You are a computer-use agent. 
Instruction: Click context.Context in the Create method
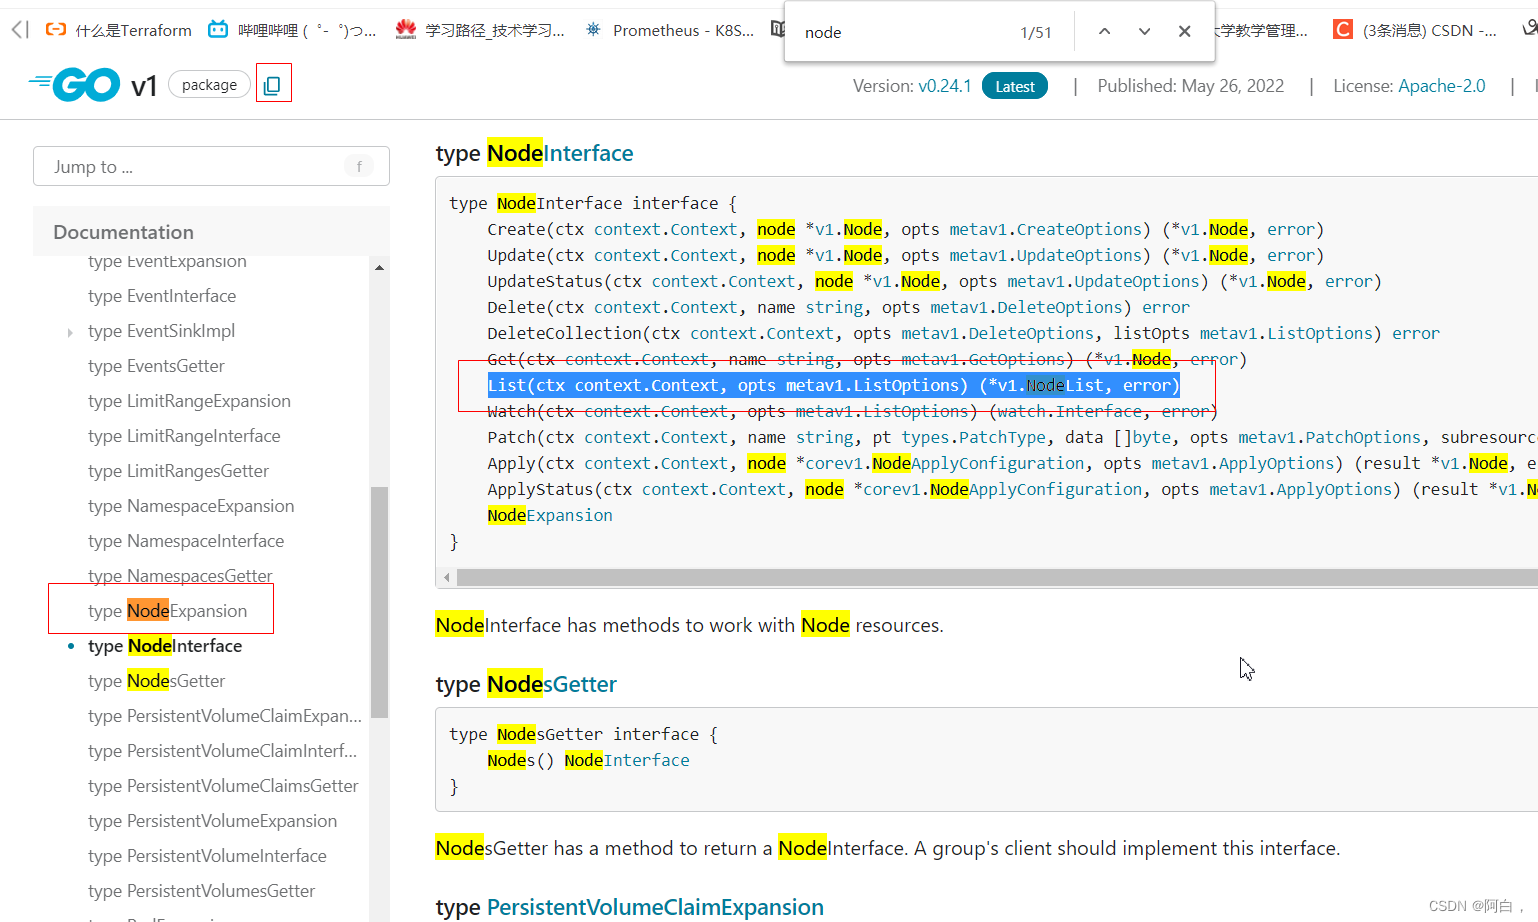pos(665,229)
